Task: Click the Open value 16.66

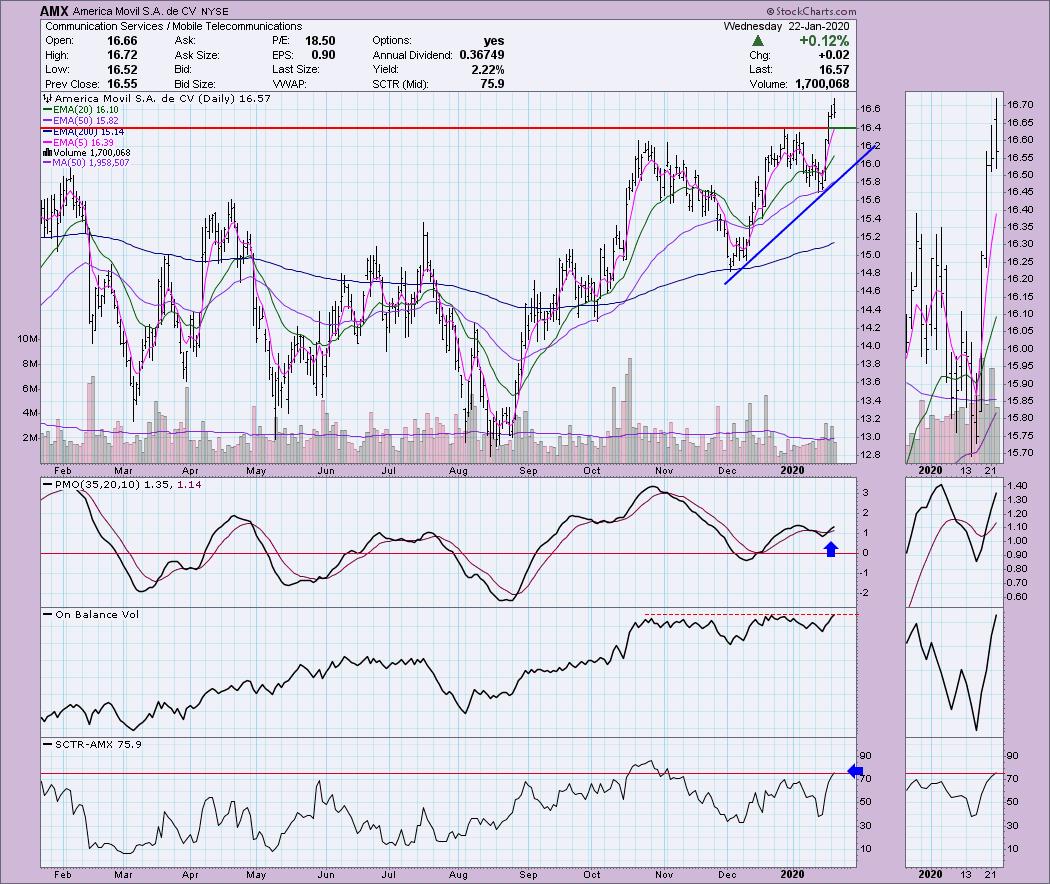Action: [123, 41]
